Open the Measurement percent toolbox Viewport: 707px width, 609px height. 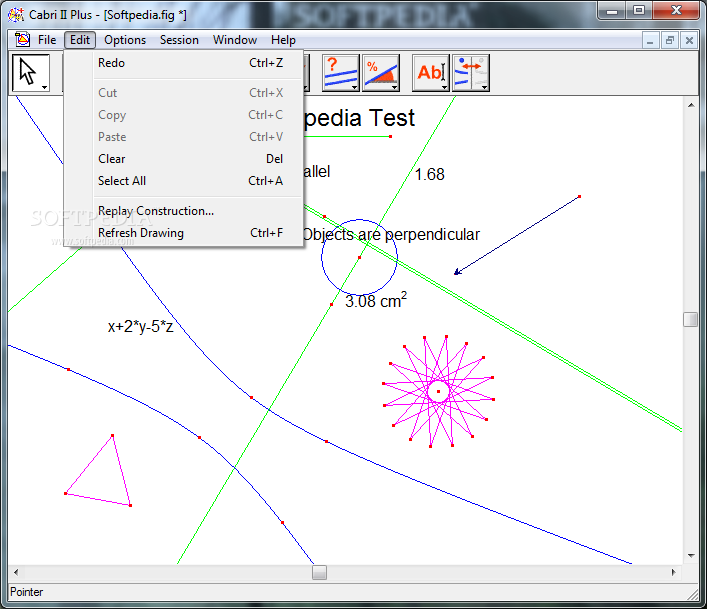pos(381,73)
